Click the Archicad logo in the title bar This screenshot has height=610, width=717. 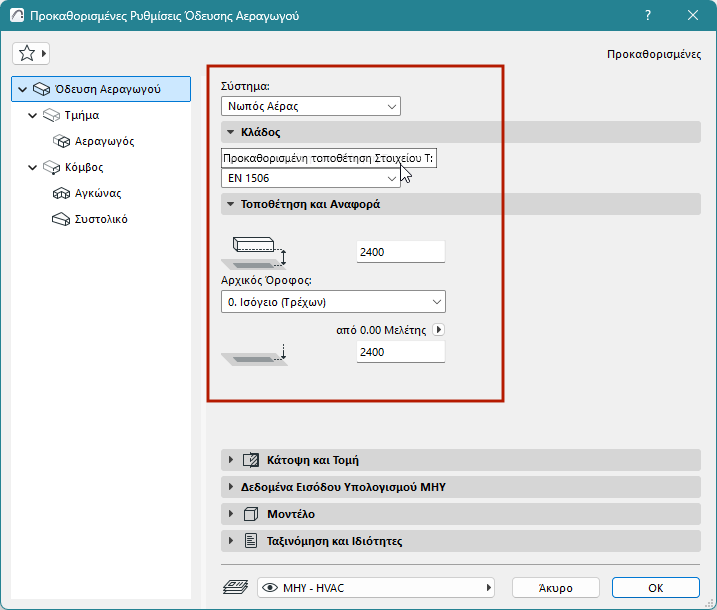pos(17,16)
